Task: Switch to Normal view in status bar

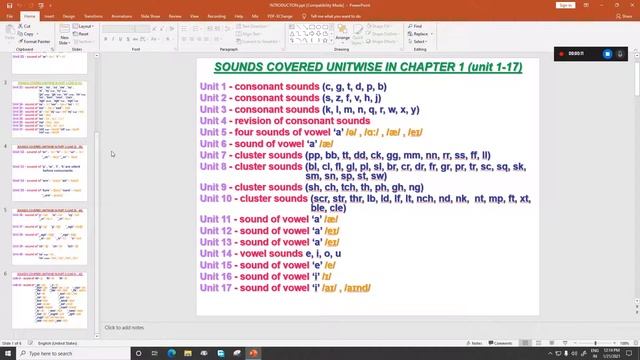Action: click(x=525, y=343)
